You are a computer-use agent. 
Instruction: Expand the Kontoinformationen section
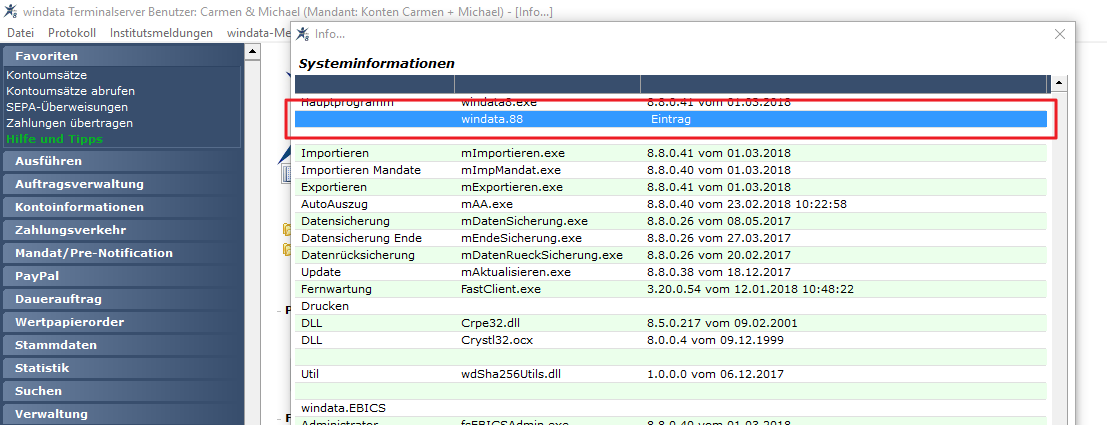[121, 207]
